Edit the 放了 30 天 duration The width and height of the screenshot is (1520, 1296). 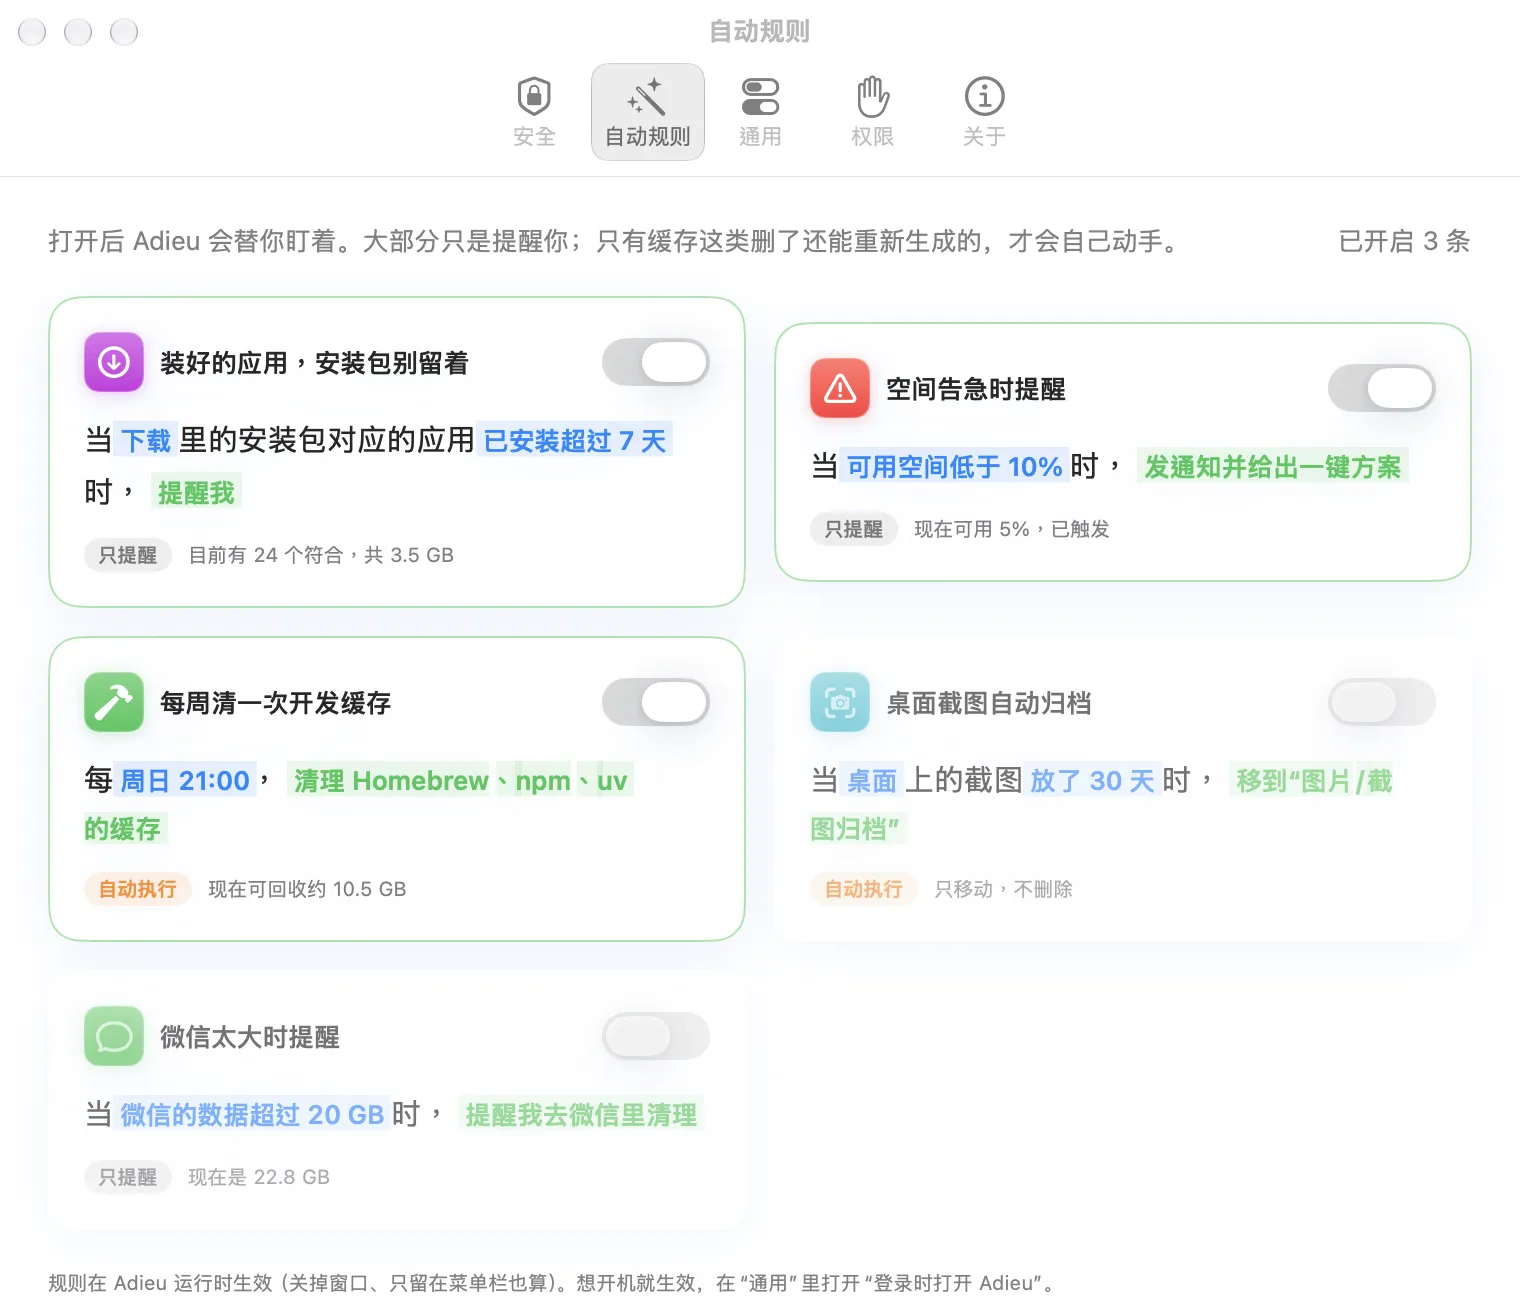click(x=1092, y=780)
